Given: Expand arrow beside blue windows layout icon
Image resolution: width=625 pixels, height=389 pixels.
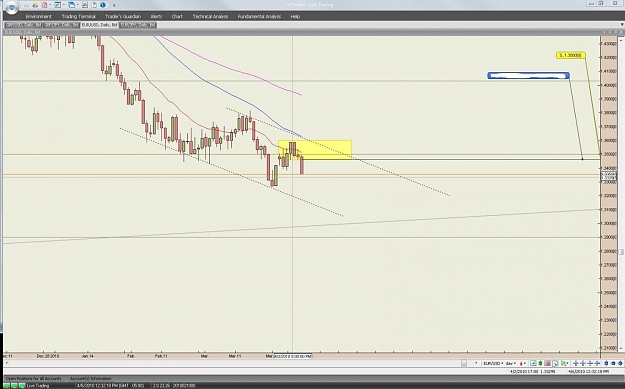Looking at the screenshot, I should point(77,5).
